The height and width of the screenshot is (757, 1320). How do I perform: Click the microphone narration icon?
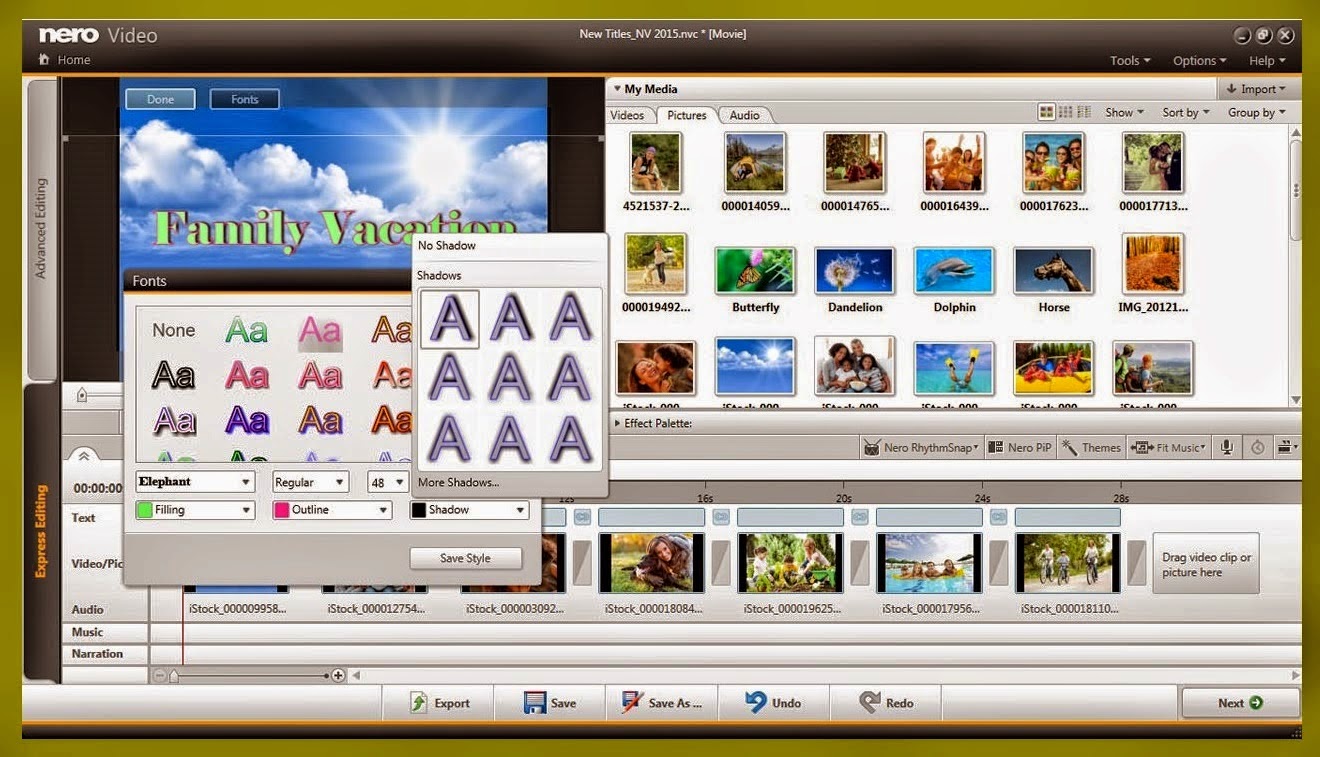[x=1225, y=447]
